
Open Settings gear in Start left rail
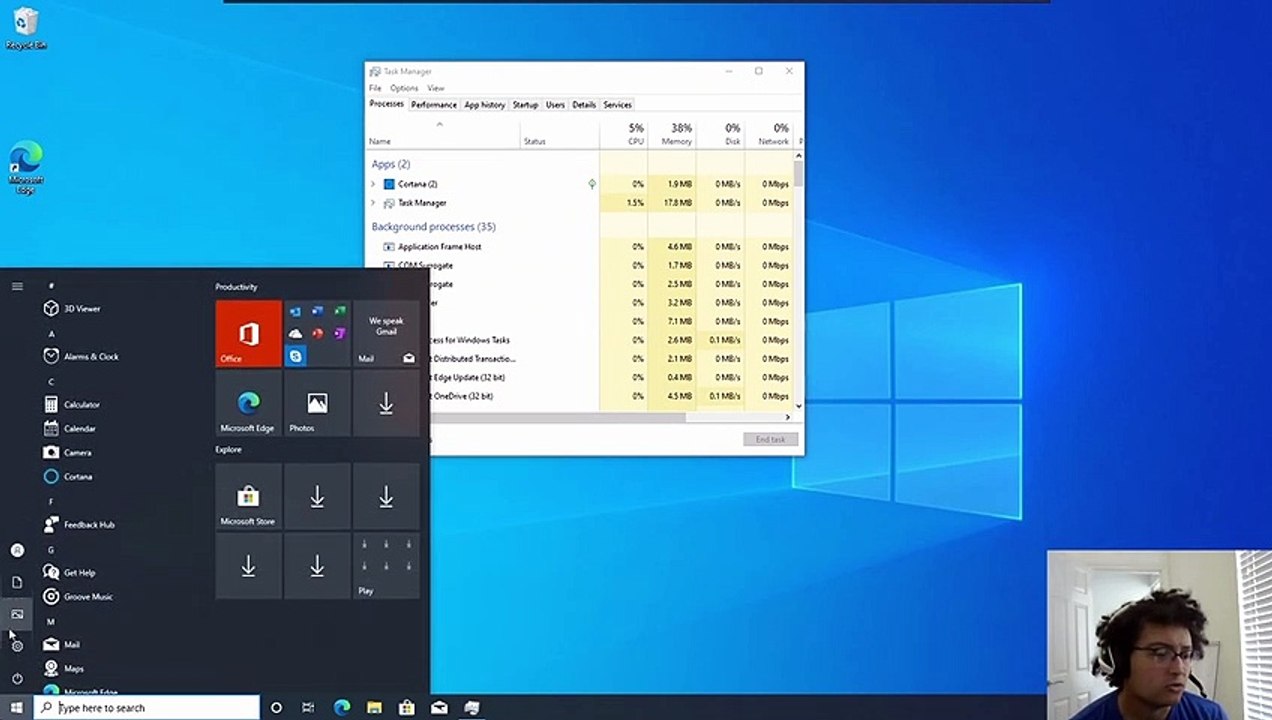click(17, 646)
